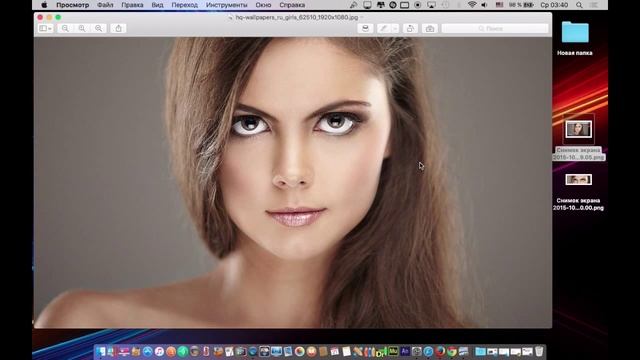Open the Вид menu
Screen dimensions: 640x360
pos(157,5)
